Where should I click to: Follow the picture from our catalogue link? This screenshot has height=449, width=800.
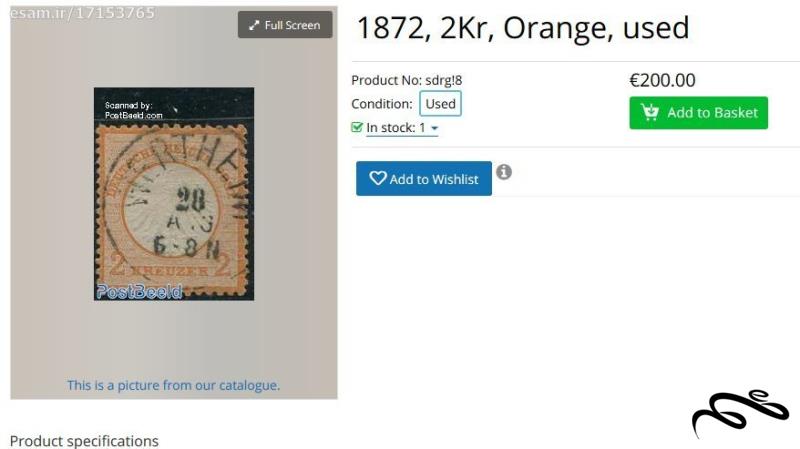point(173,385)
